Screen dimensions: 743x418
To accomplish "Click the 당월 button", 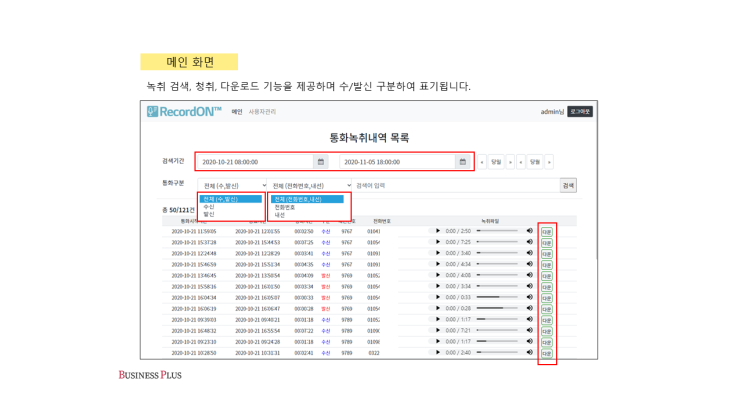I will pos(535,162).
